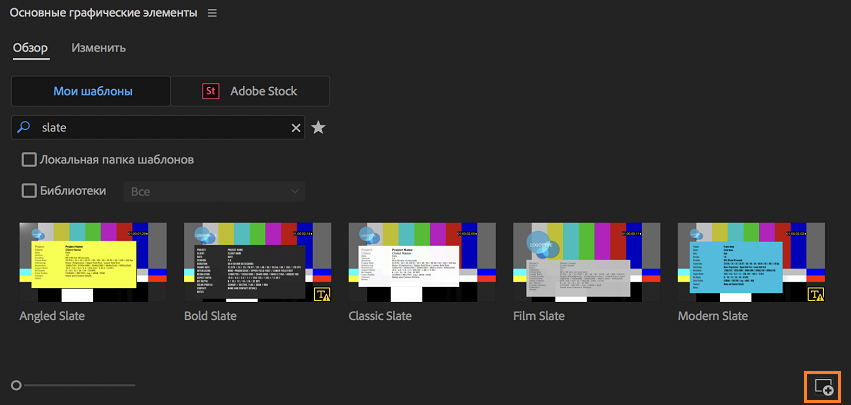
Task: Click the Основные графические элементы panel title
Action: tap(103, 13)
